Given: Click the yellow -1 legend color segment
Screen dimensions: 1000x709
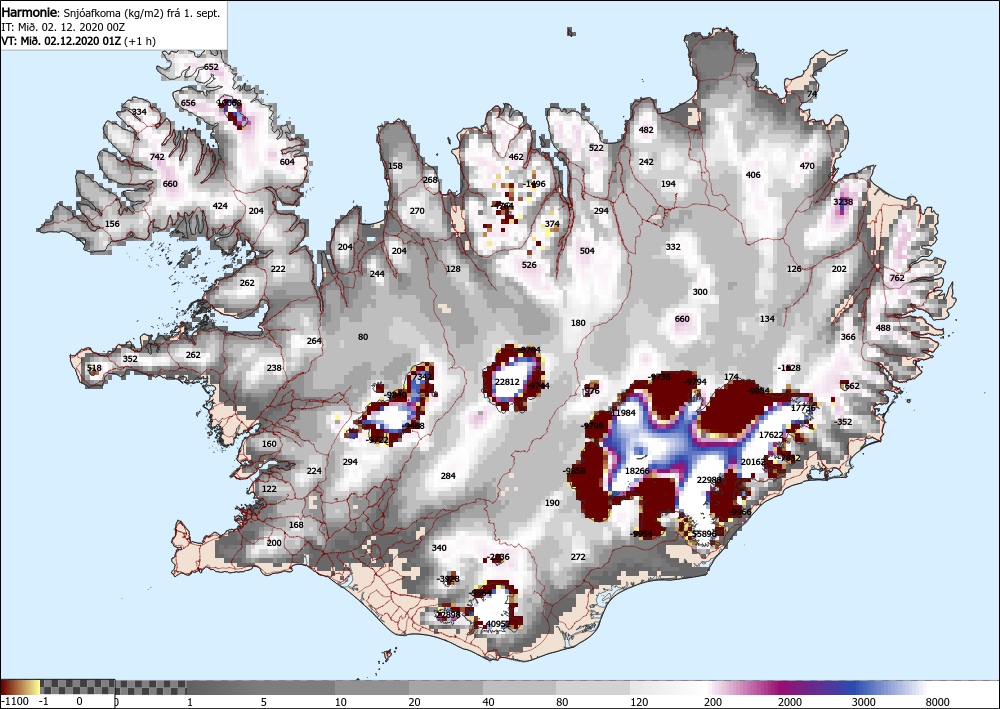Looking at the screenshot, I should click(32, 687).
